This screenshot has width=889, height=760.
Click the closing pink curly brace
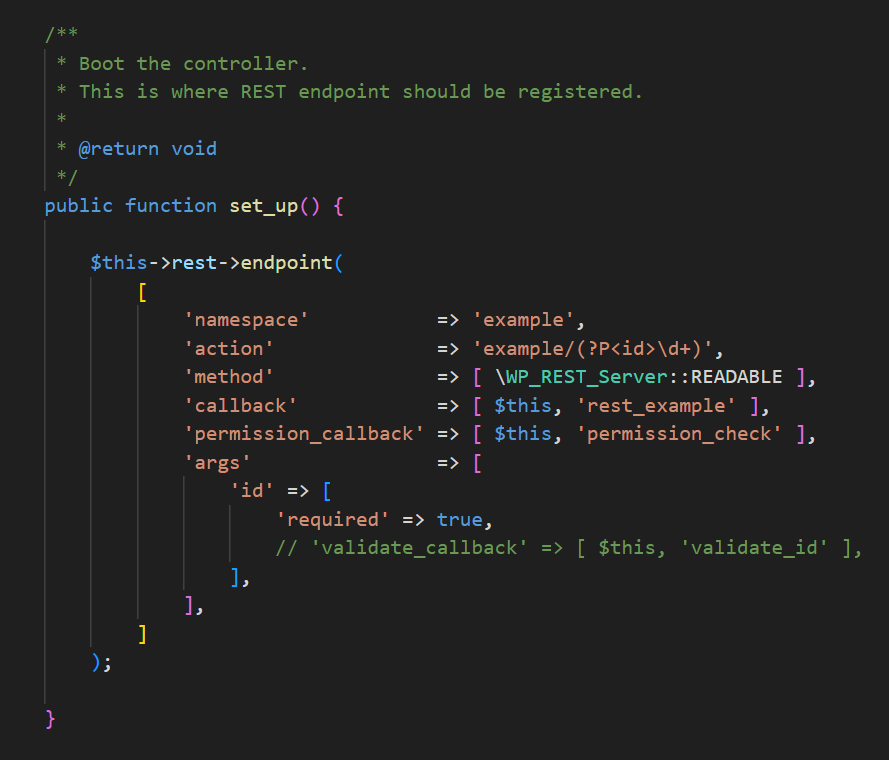(50, 719)
